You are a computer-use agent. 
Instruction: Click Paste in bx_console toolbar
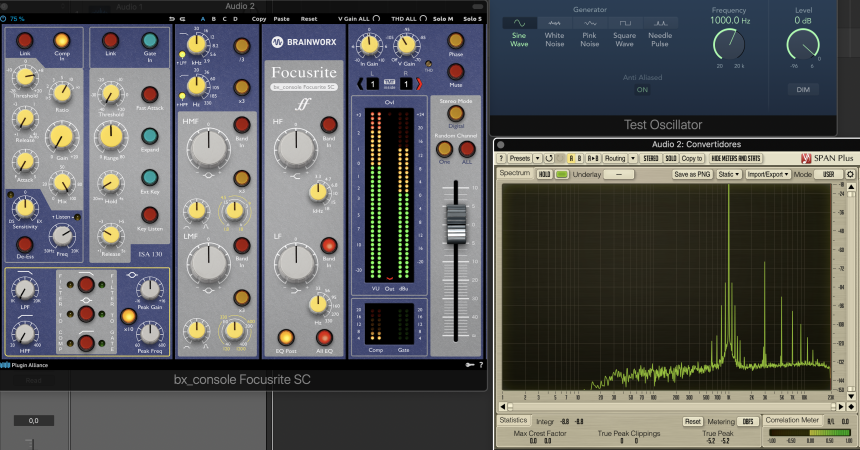coord(281,19)
